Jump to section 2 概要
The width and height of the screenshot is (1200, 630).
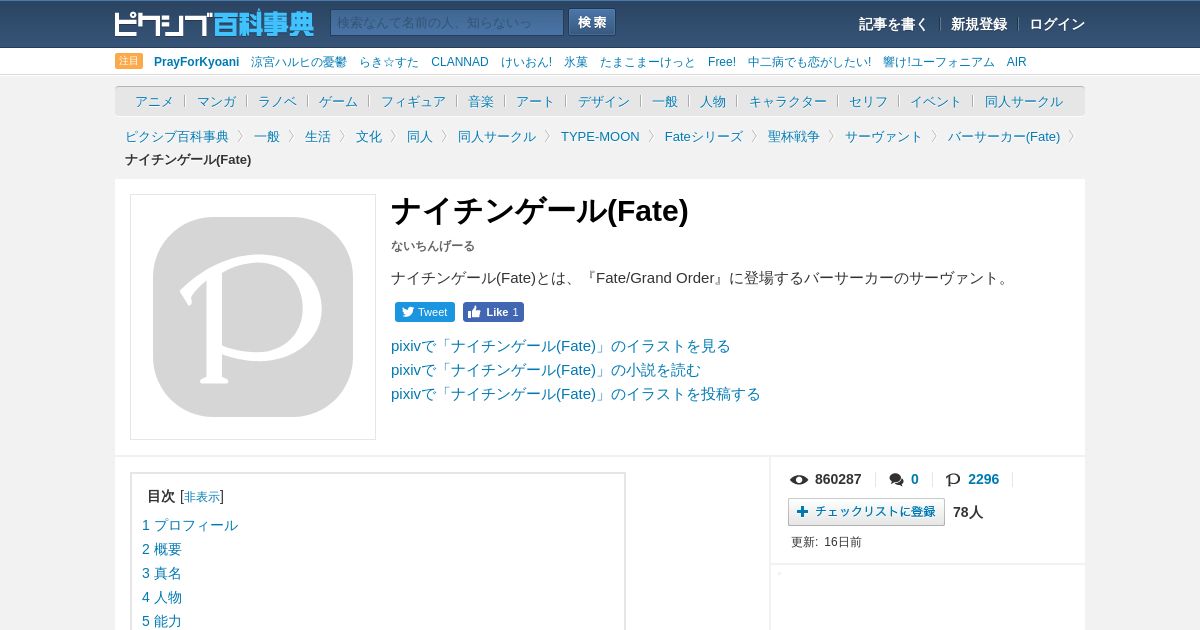(162, 550)
